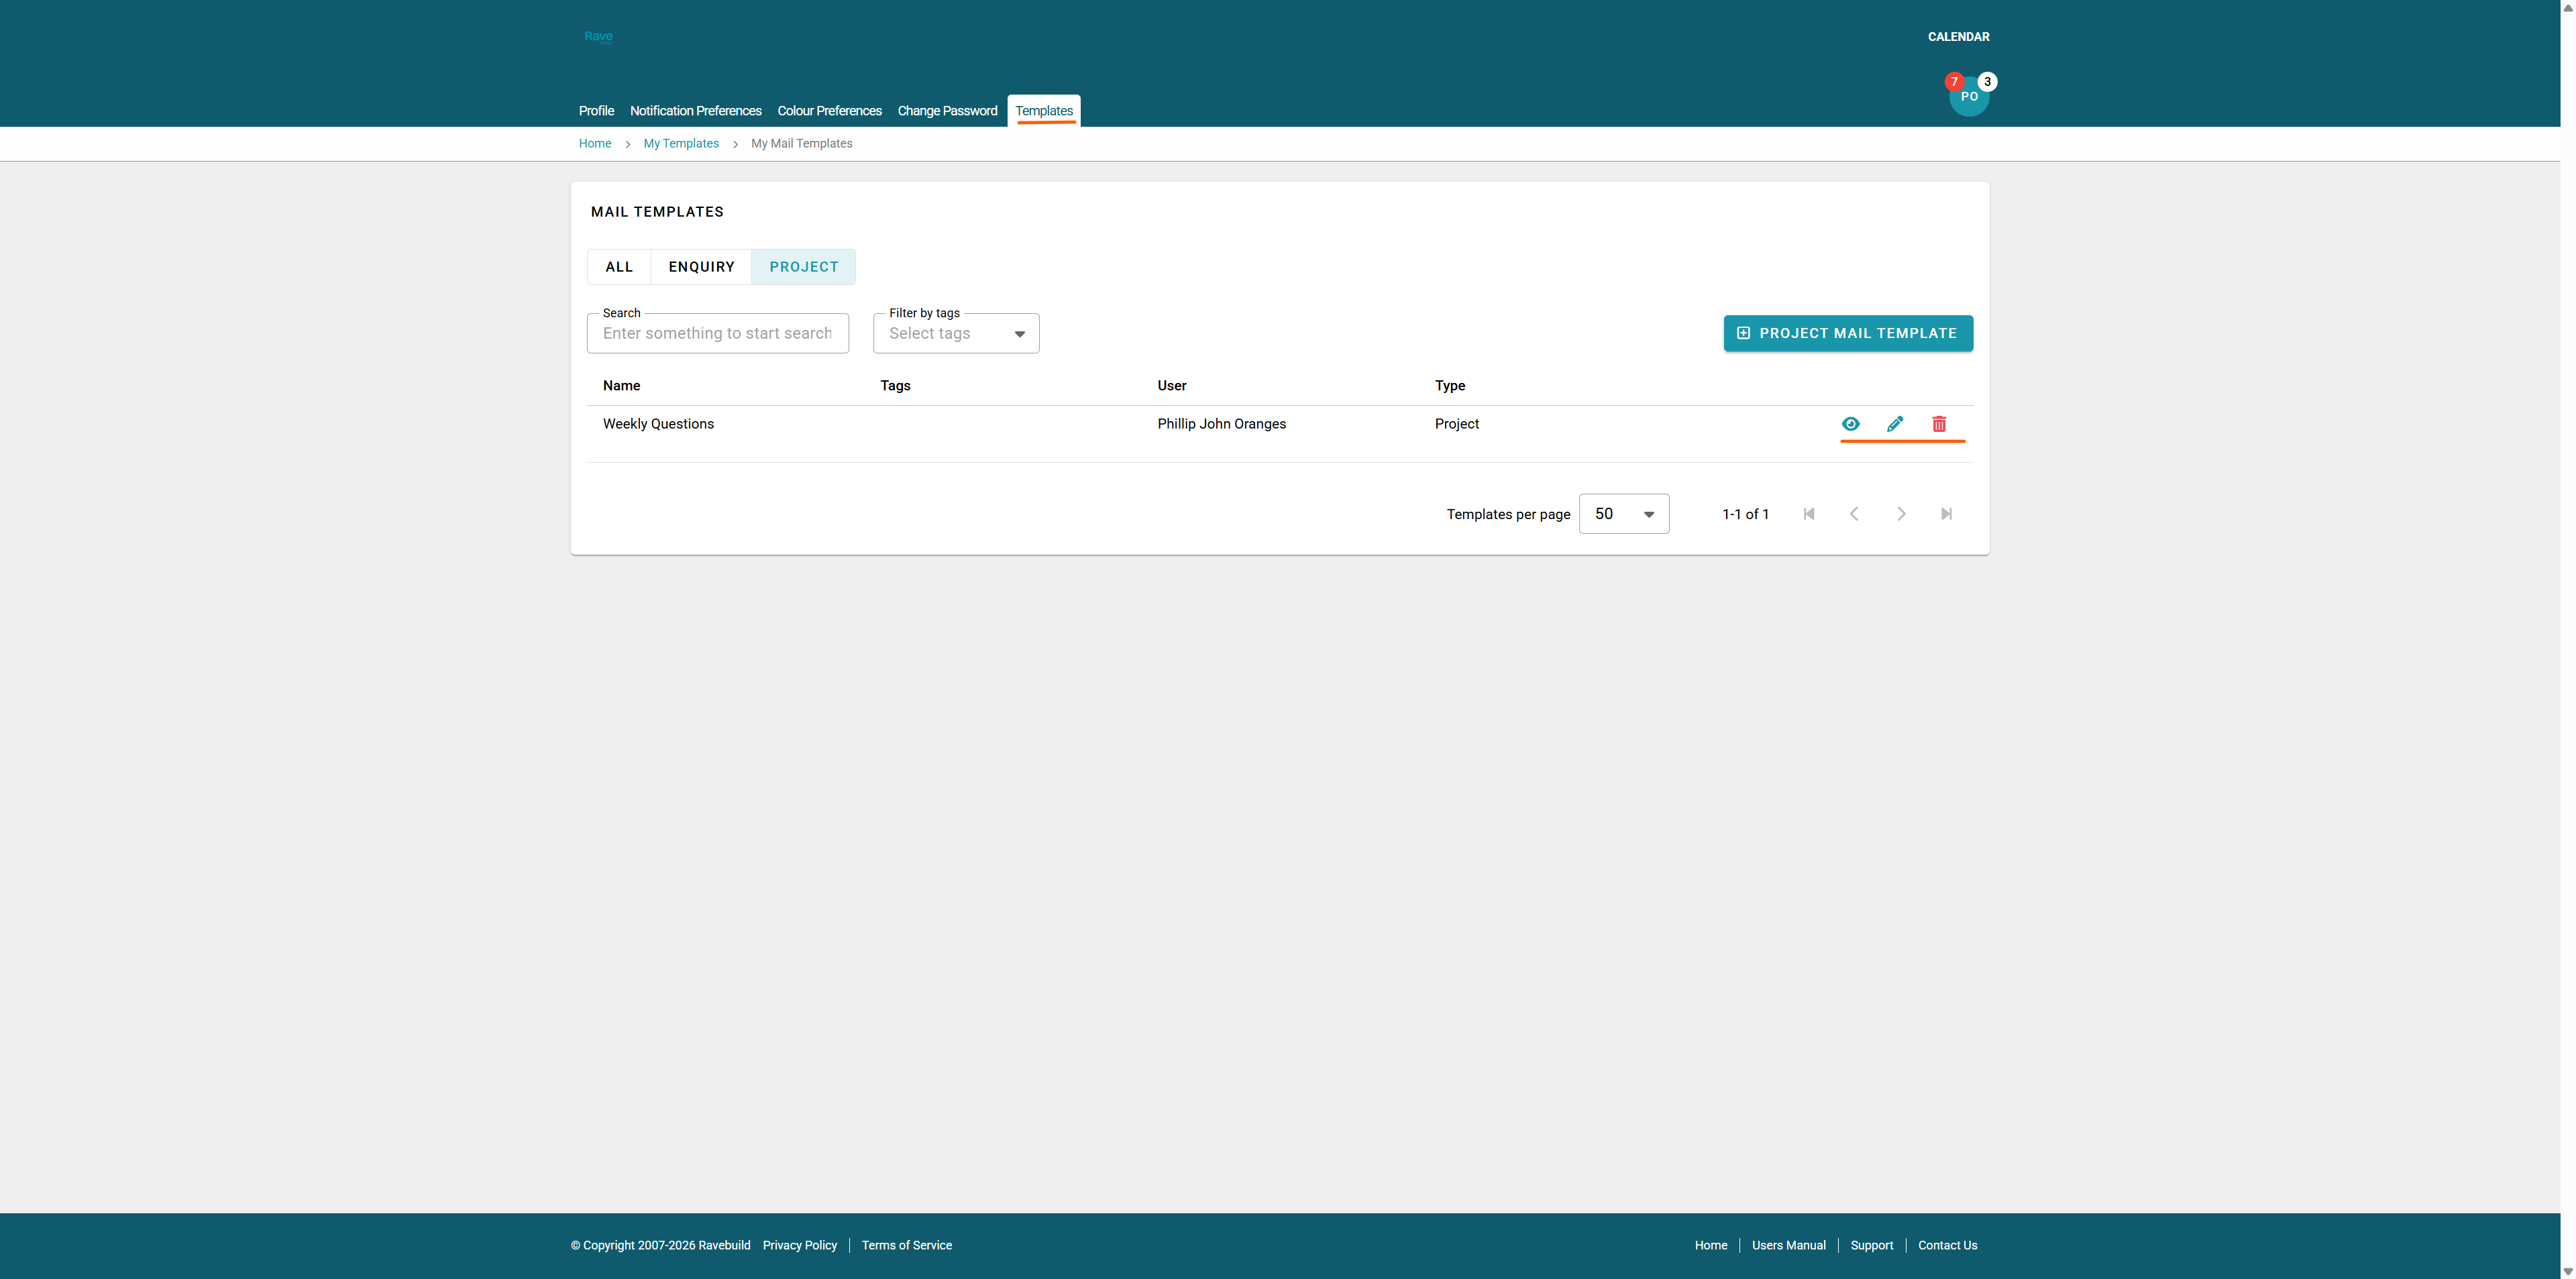Click into the Search input field
The height and width of the screenshot is (1279, 2576).
[x=717, y=334]
